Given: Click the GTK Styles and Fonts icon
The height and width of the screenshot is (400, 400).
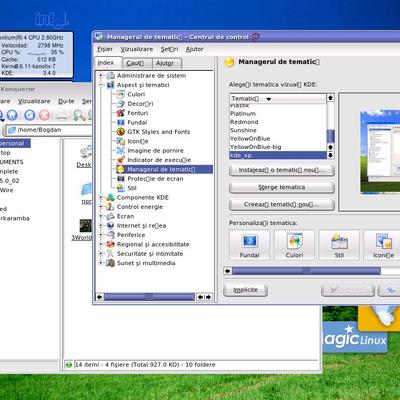Looking at the screenshot, I should pos(121,132).
